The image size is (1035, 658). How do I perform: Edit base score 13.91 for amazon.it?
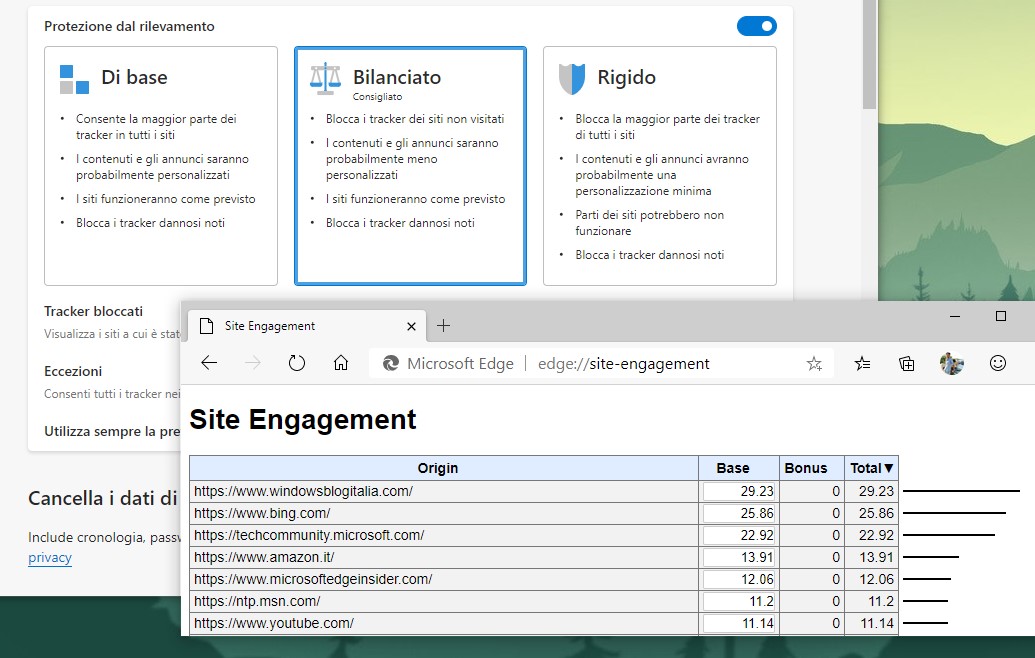(739, 558)
